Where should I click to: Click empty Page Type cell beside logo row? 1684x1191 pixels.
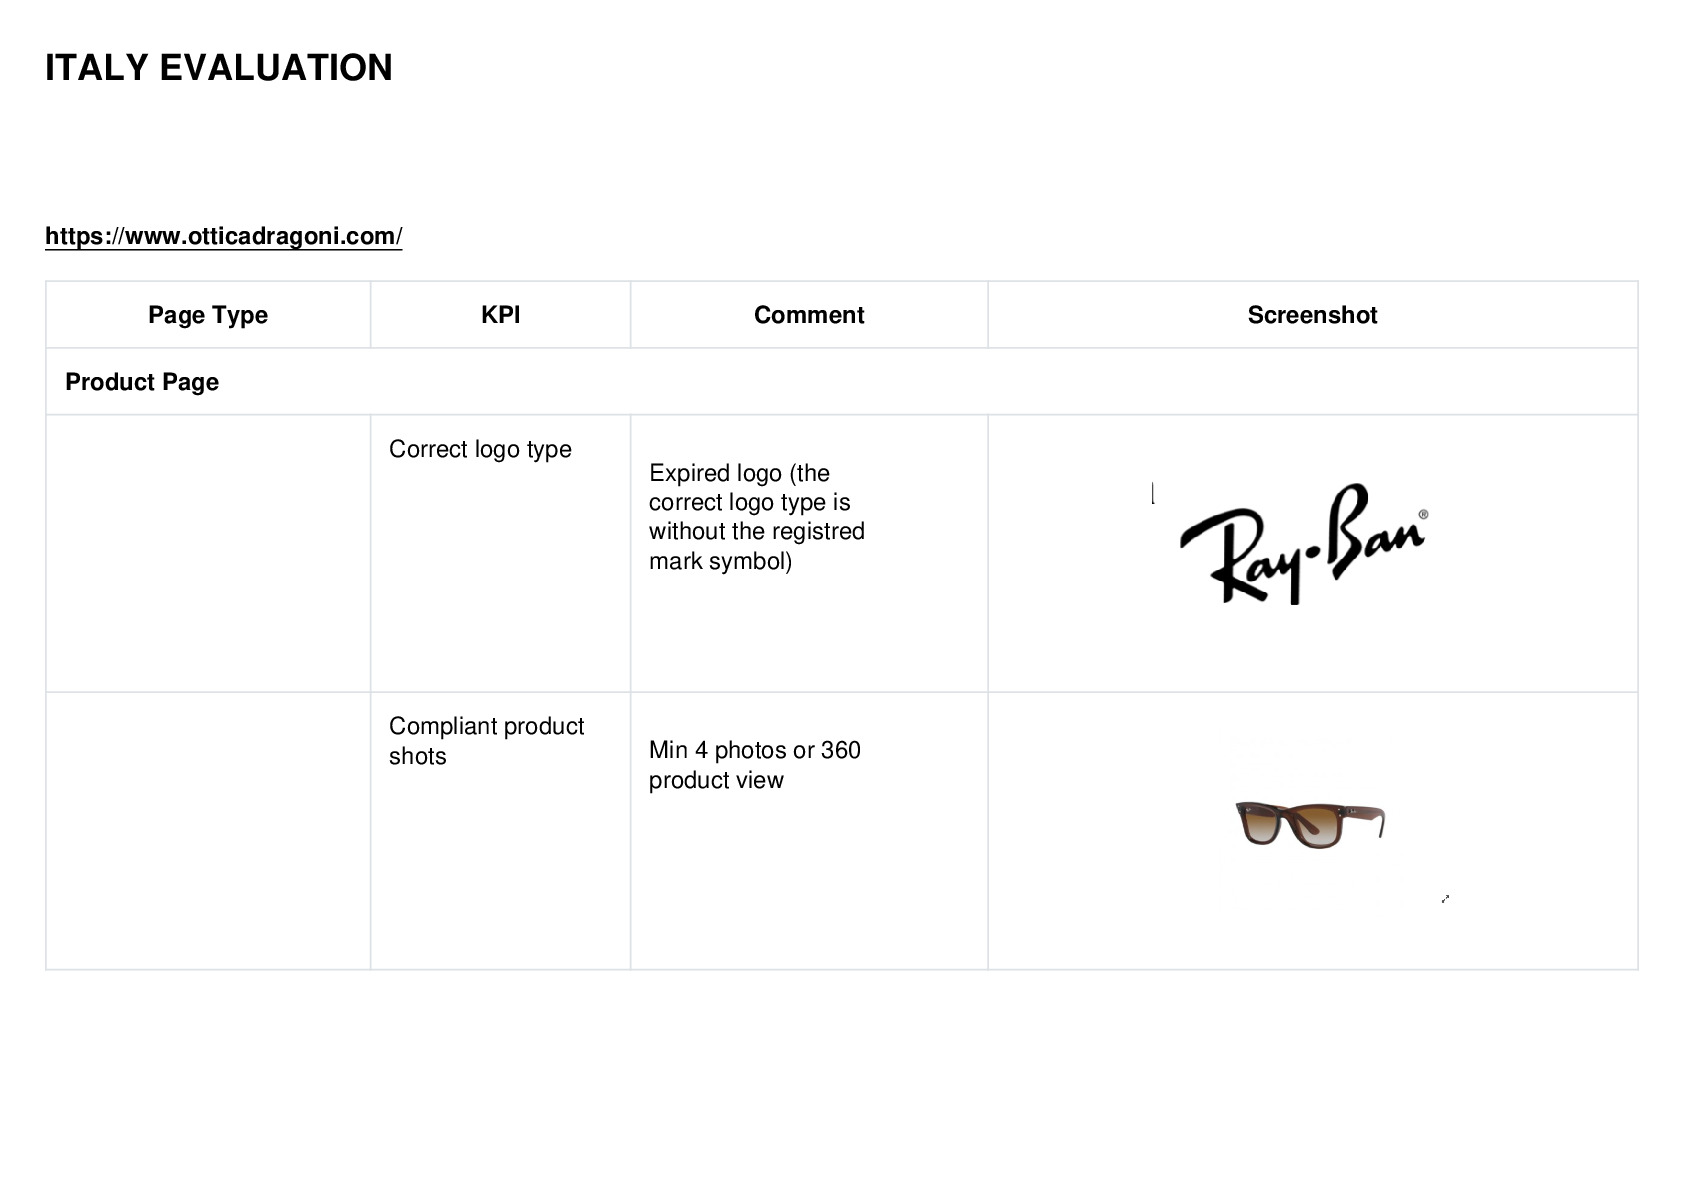tap(208, 553)
